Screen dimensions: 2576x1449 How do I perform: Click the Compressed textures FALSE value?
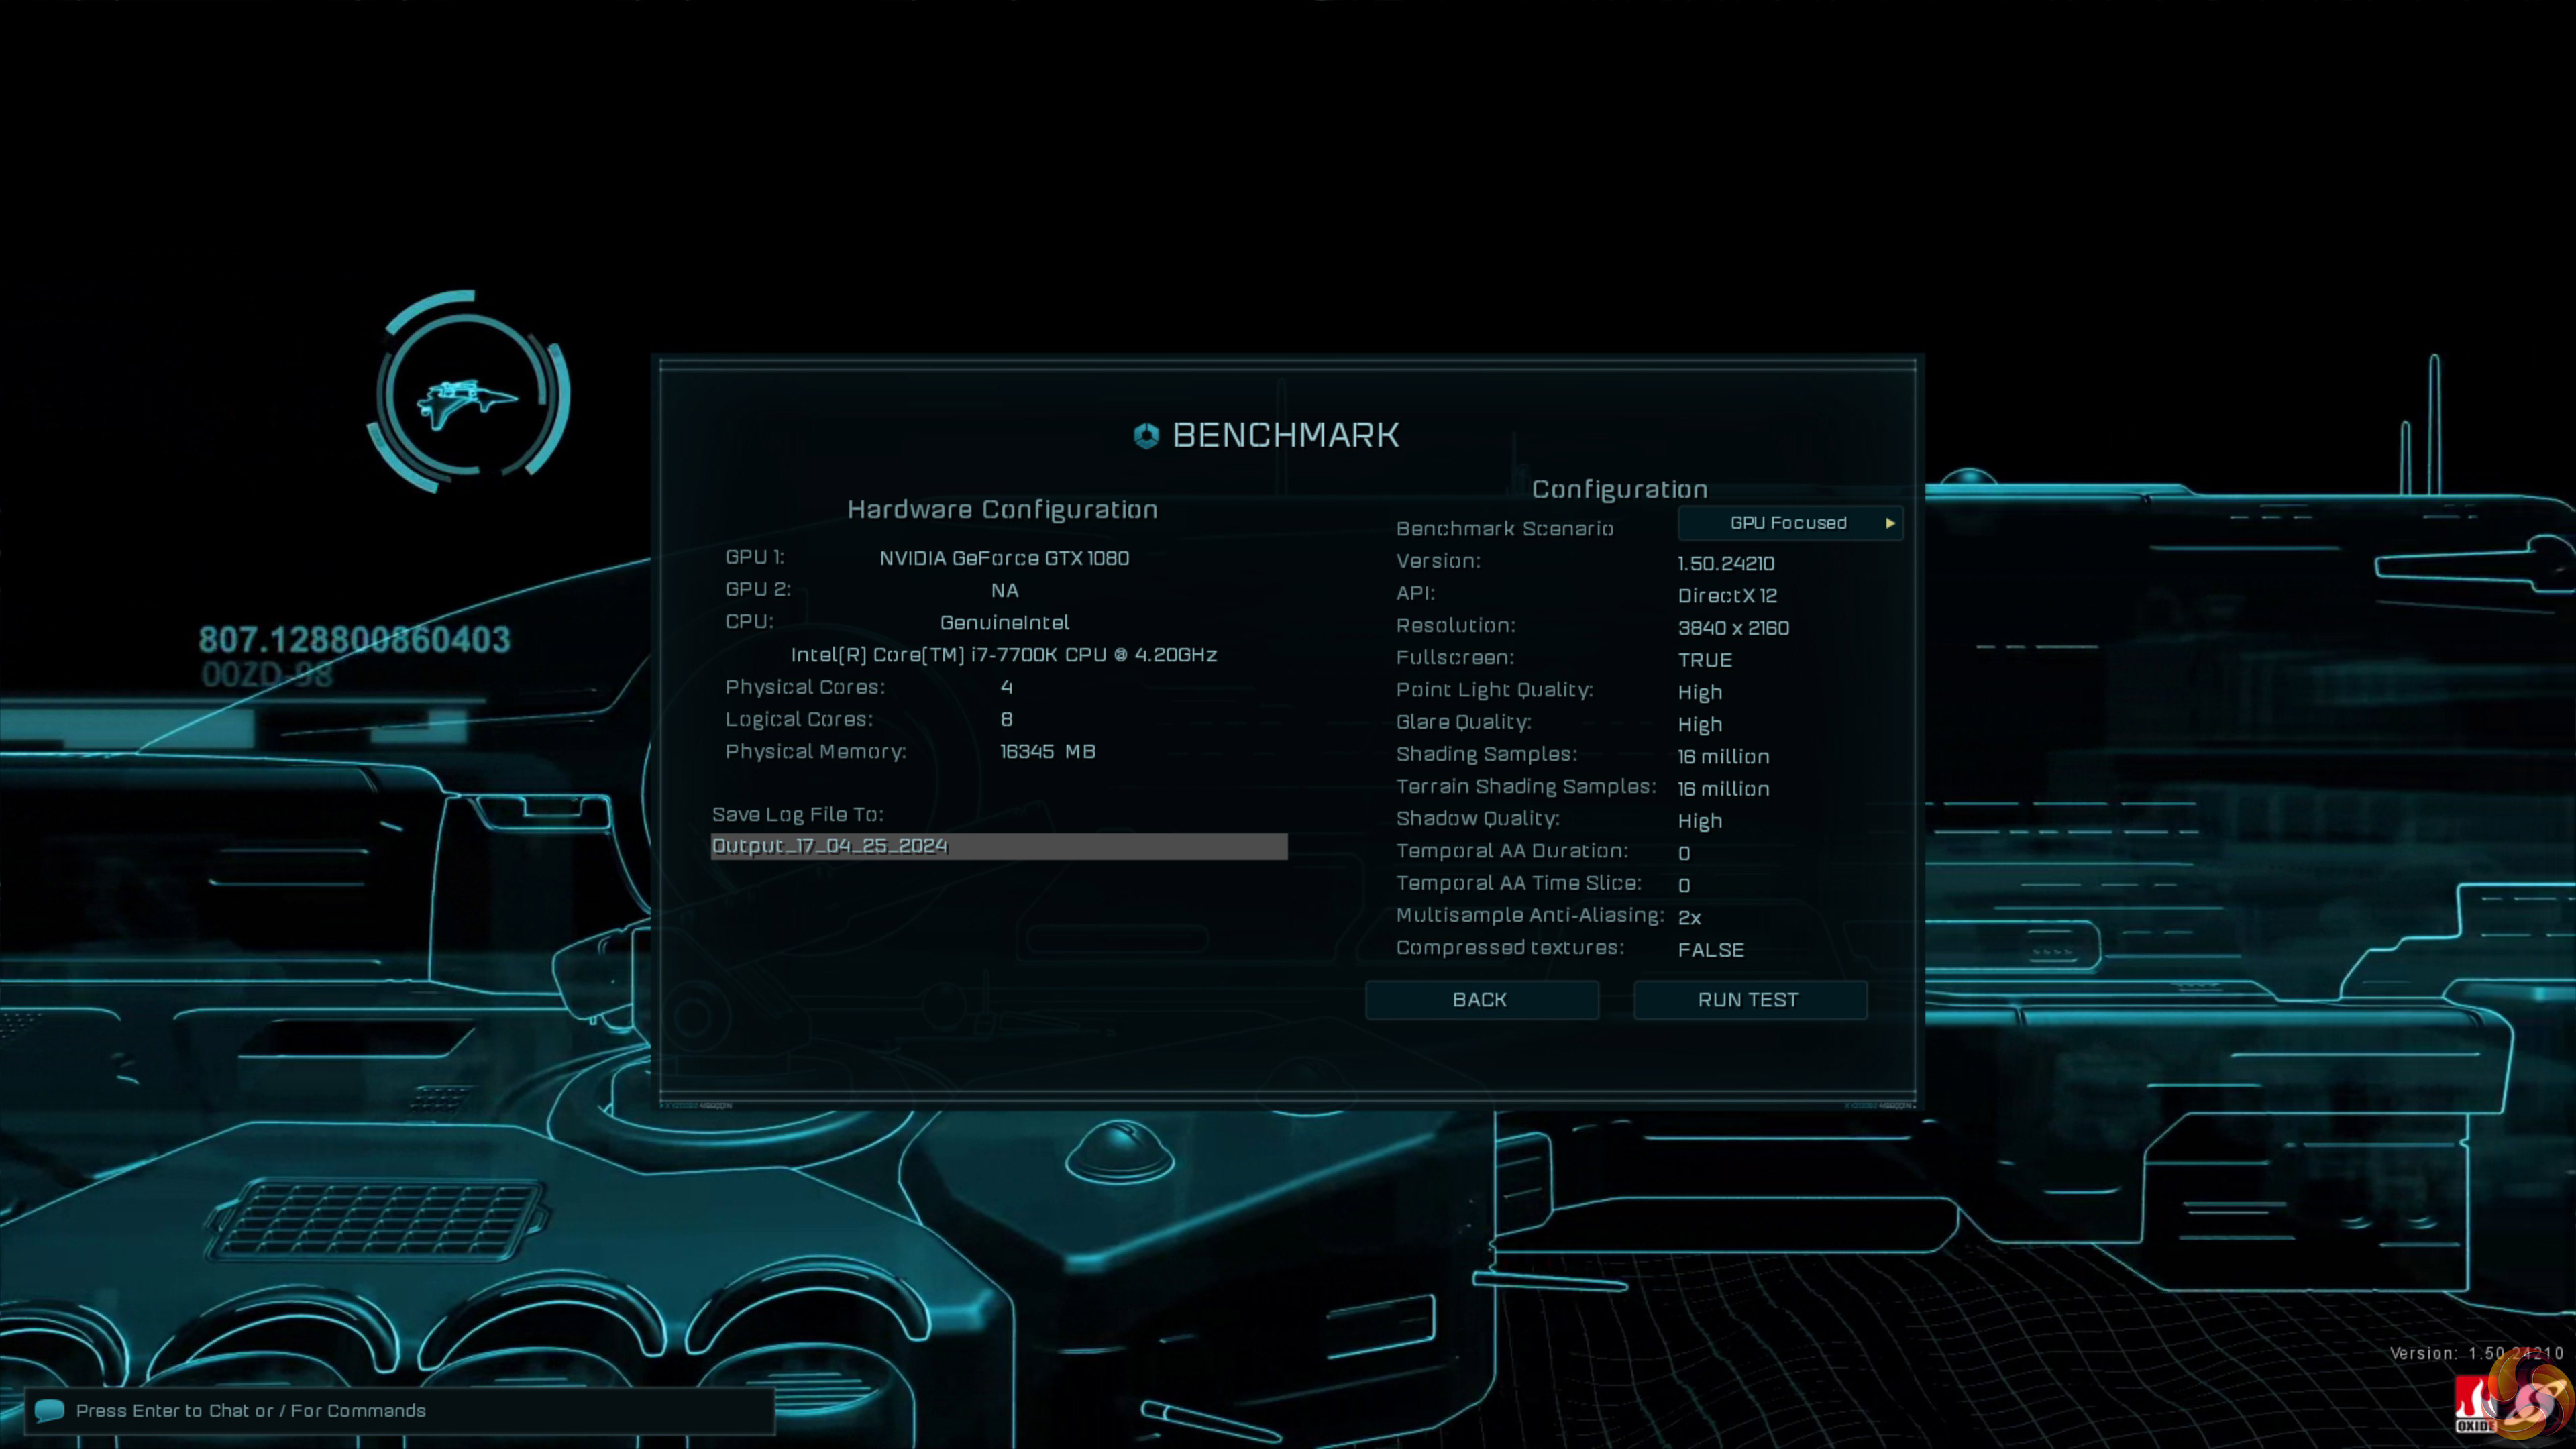(x=1710, y=950)
